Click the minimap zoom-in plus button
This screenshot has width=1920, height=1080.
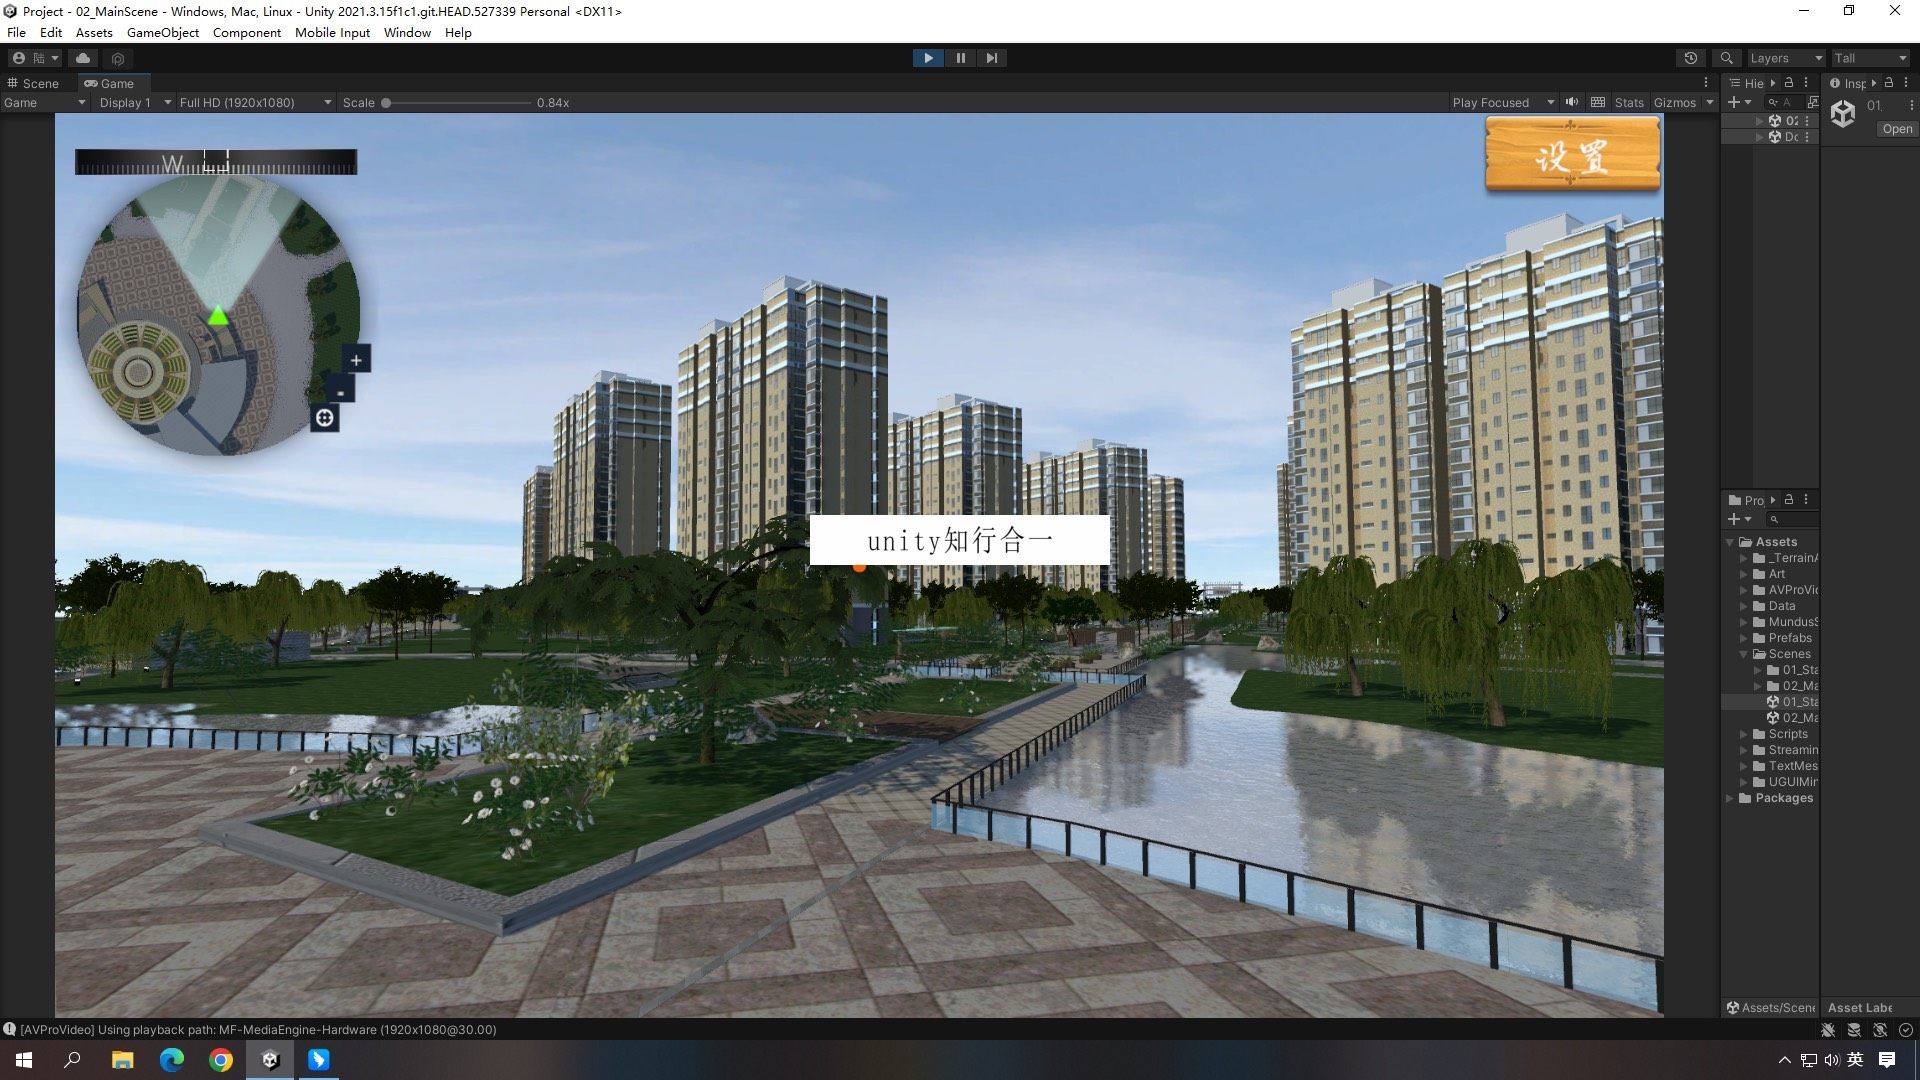356,360
